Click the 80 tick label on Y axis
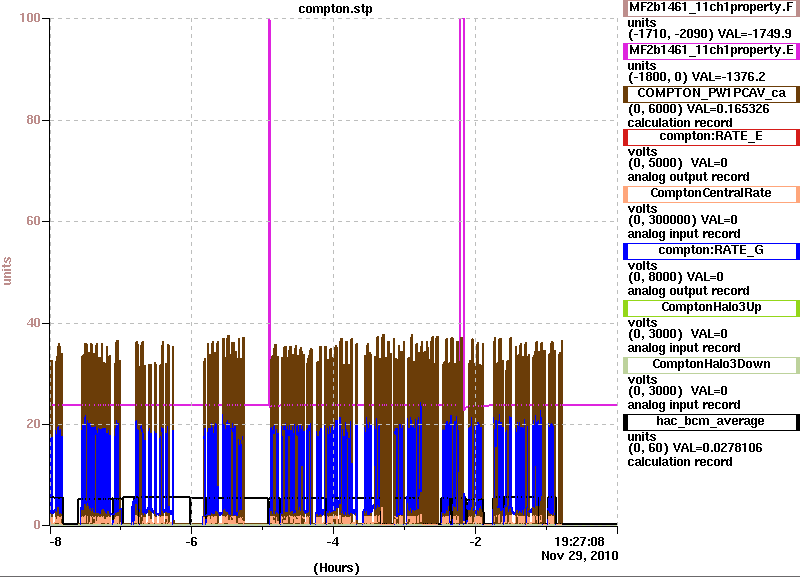The image size is (800, 577). click(33, 120)
